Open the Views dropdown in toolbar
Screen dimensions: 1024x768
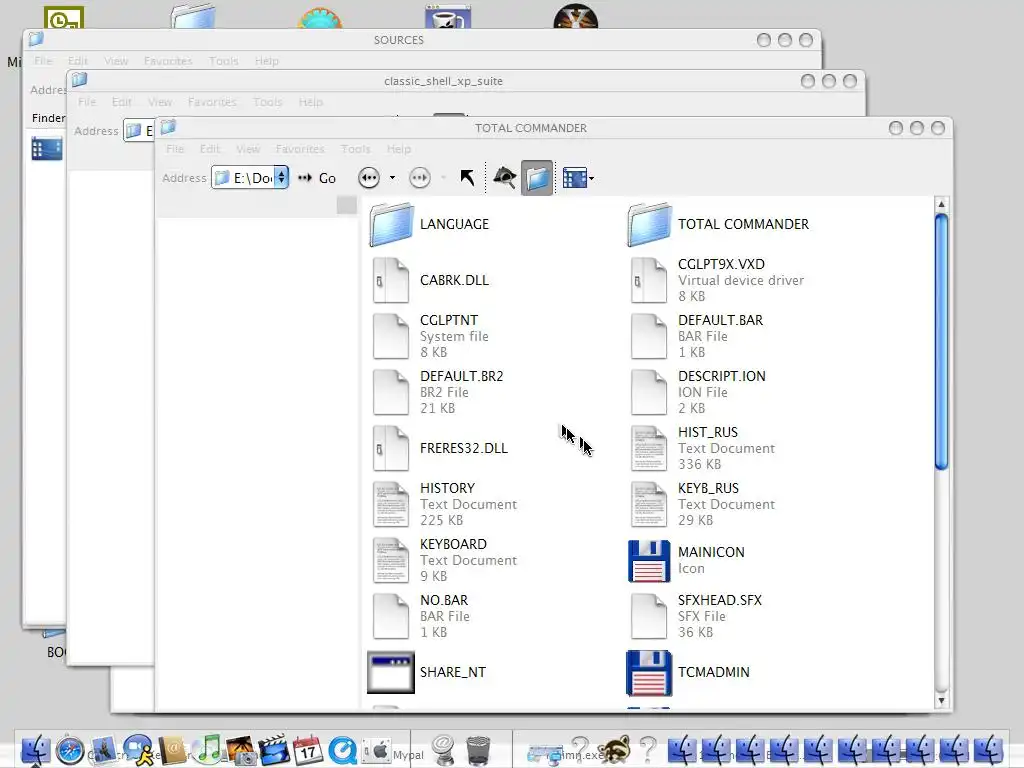578,178
